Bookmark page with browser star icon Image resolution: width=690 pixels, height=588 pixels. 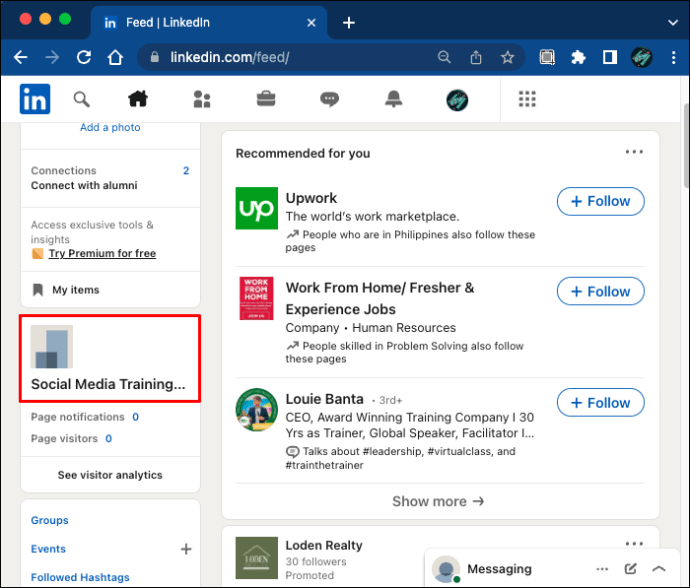pos(507,57)
